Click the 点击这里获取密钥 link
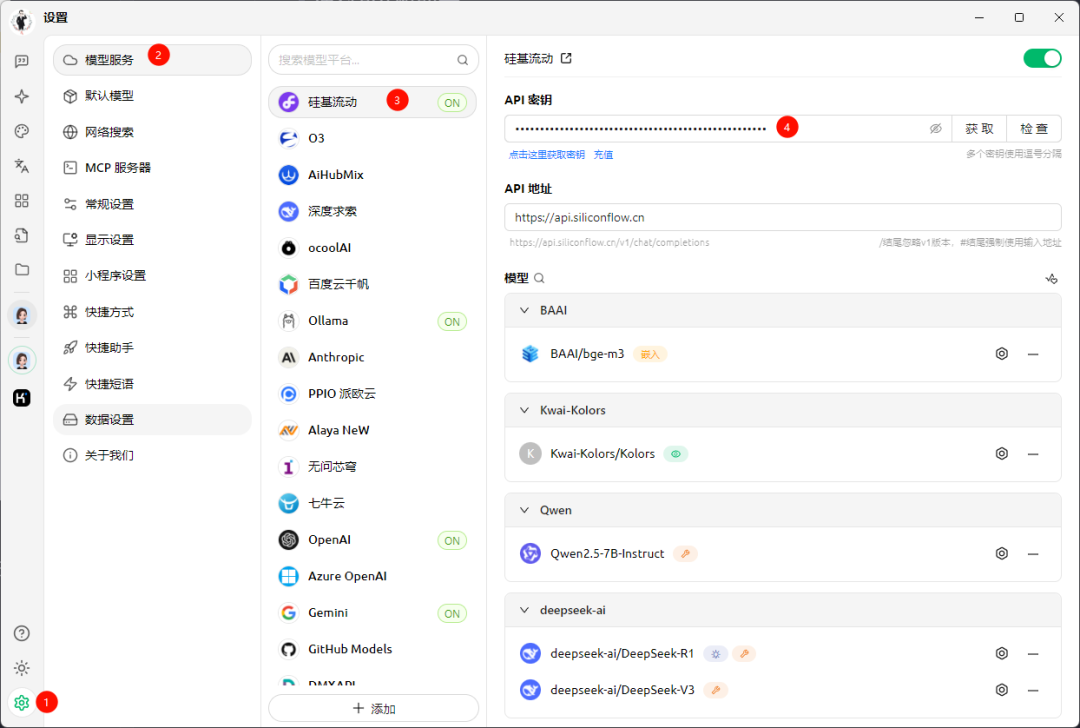Viewport: 1080px width, 728px height. point(547,155)
